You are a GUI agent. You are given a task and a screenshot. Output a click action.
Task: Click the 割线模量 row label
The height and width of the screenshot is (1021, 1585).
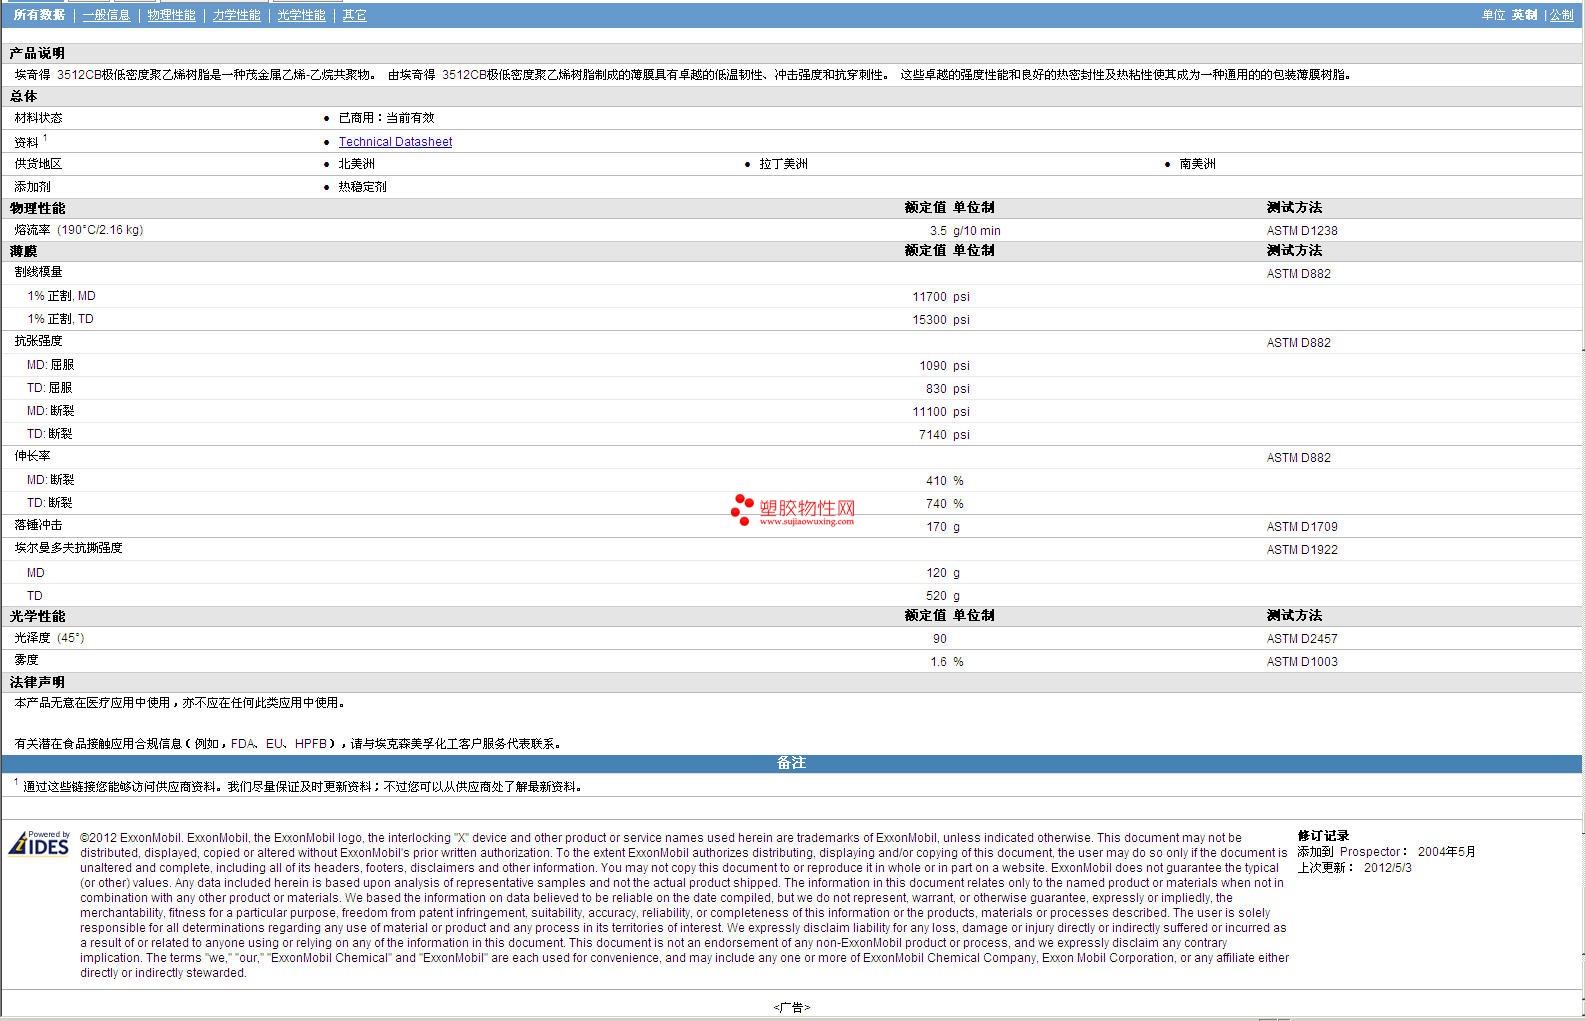[x=38, y=272]
